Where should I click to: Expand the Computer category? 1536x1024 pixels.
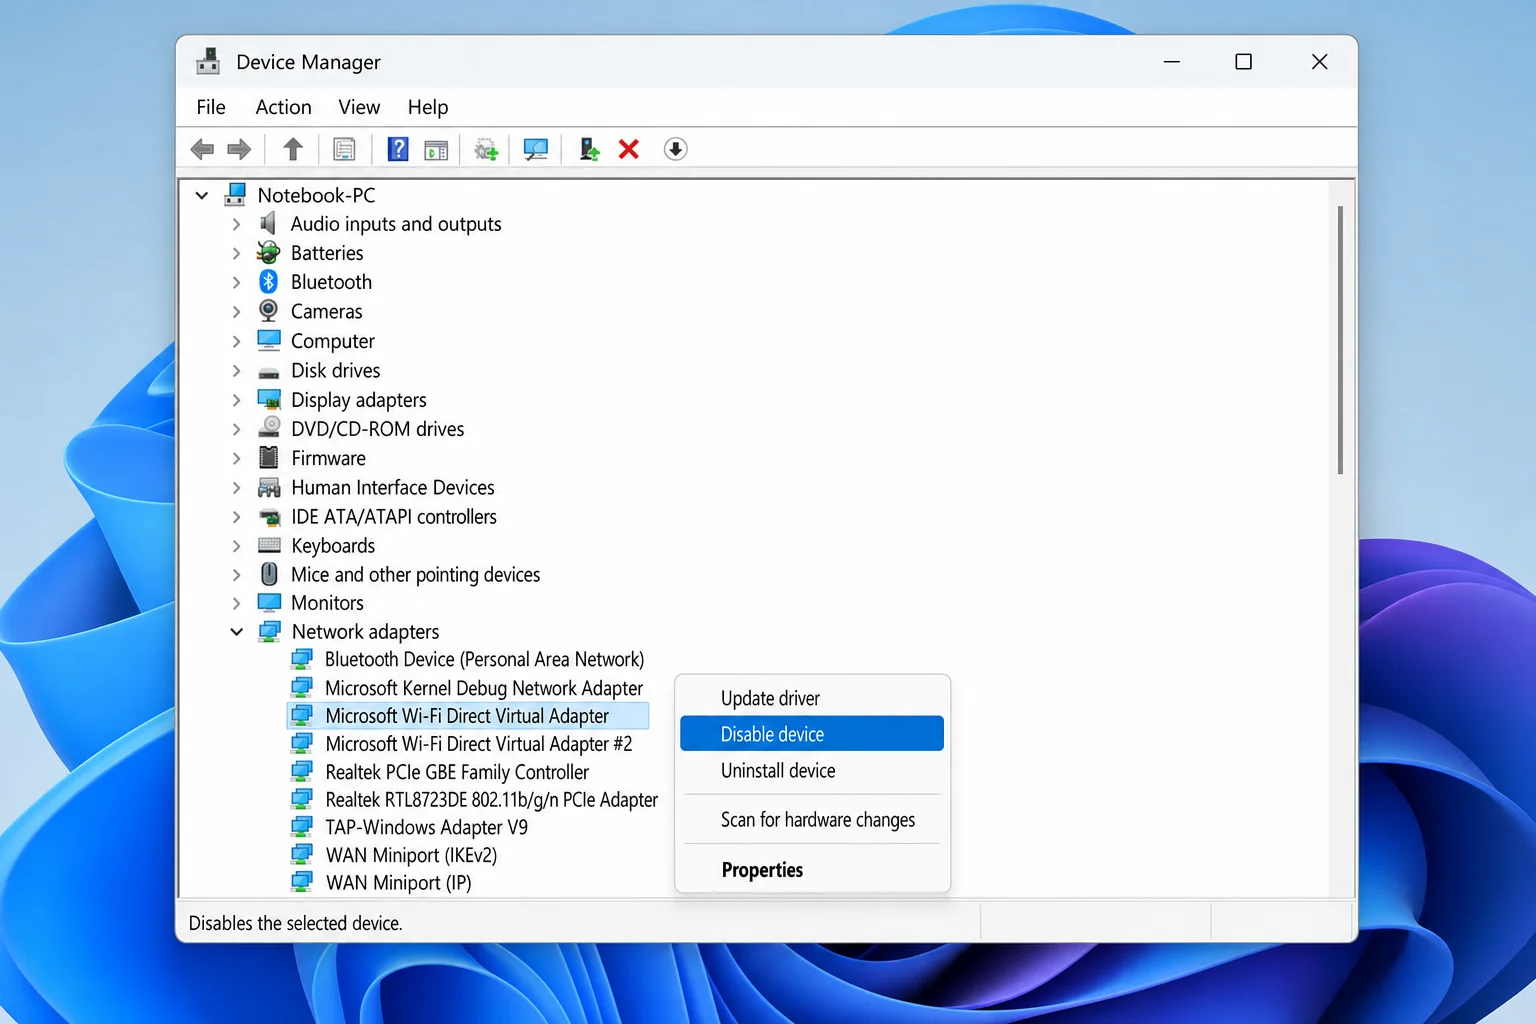pos(236,342)
